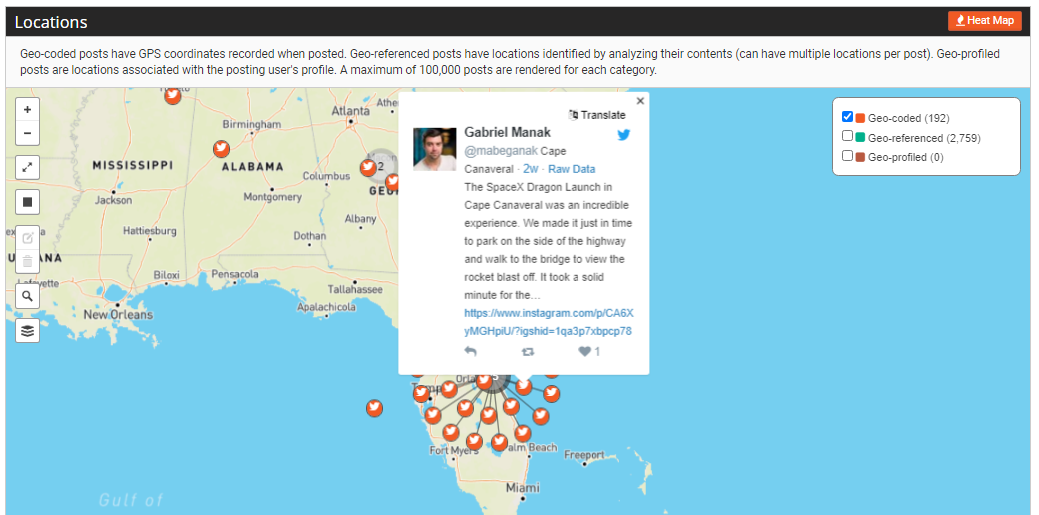The width and height of the screenshot is (1039, 515).
Task: Click the delete layers trash icon
Action: point(27,261)
